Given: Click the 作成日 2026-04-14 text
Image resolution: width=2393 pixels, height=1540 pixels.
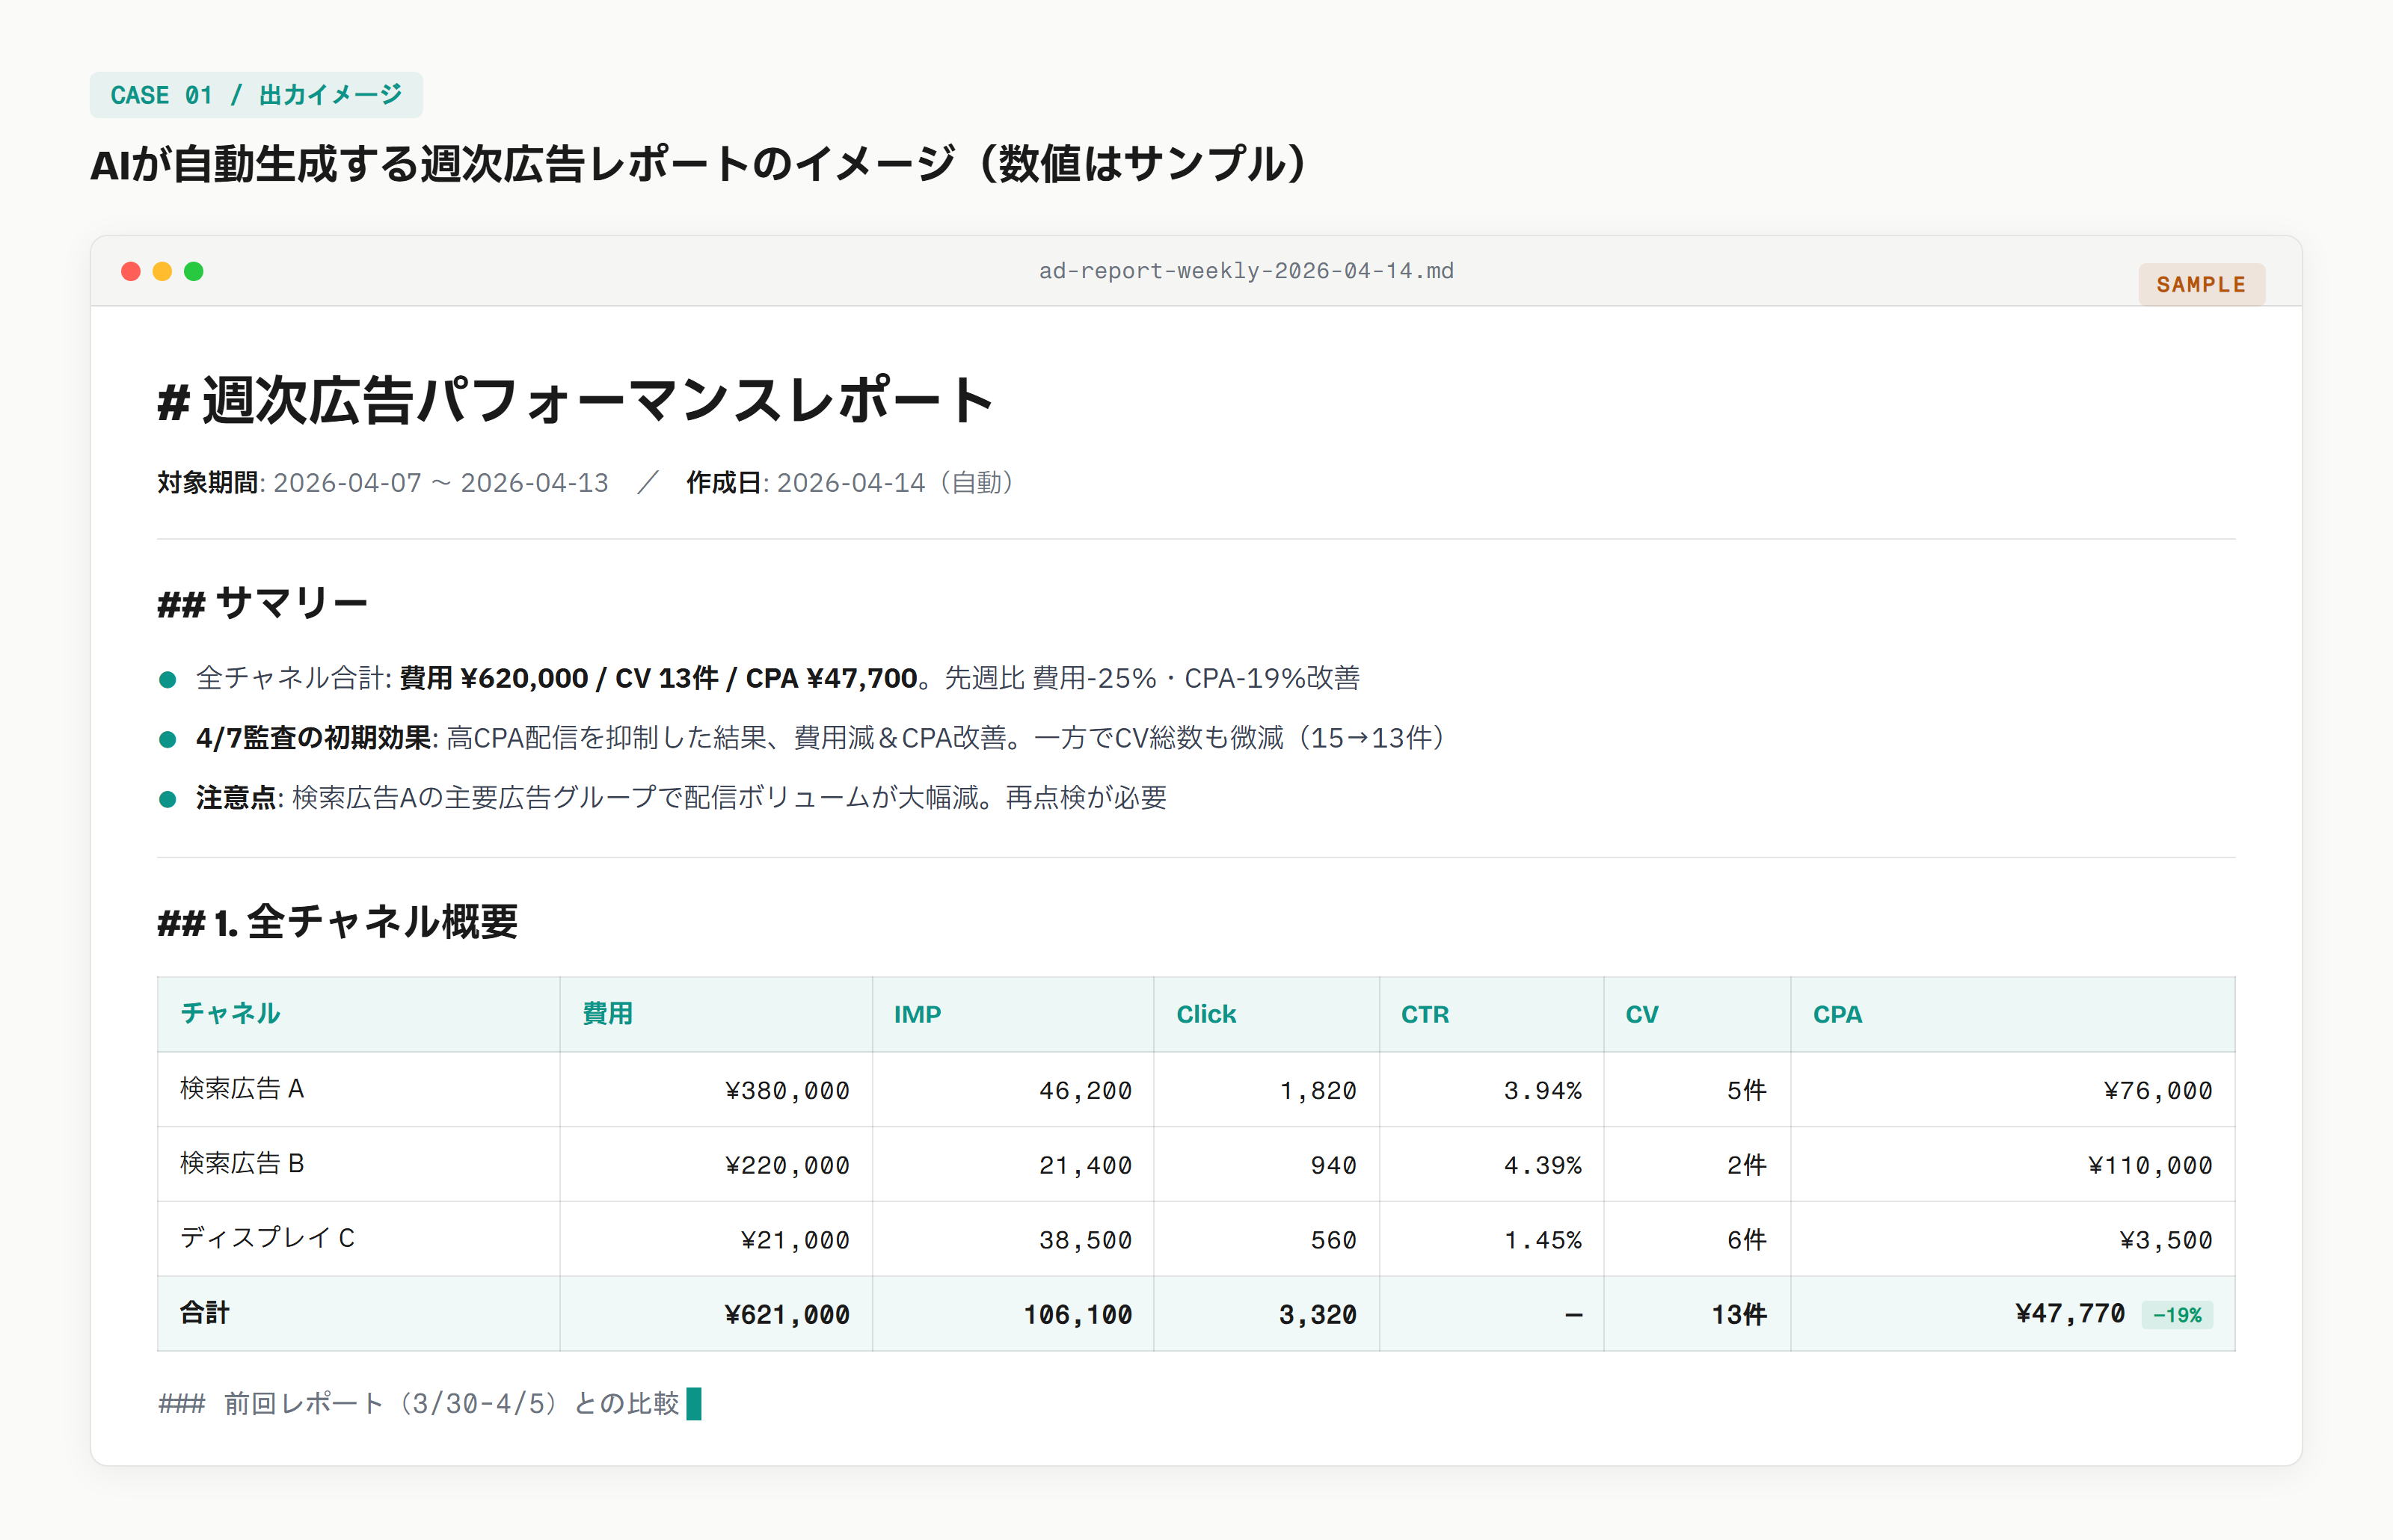Looking at the screenshot, I should coord(850,483).
